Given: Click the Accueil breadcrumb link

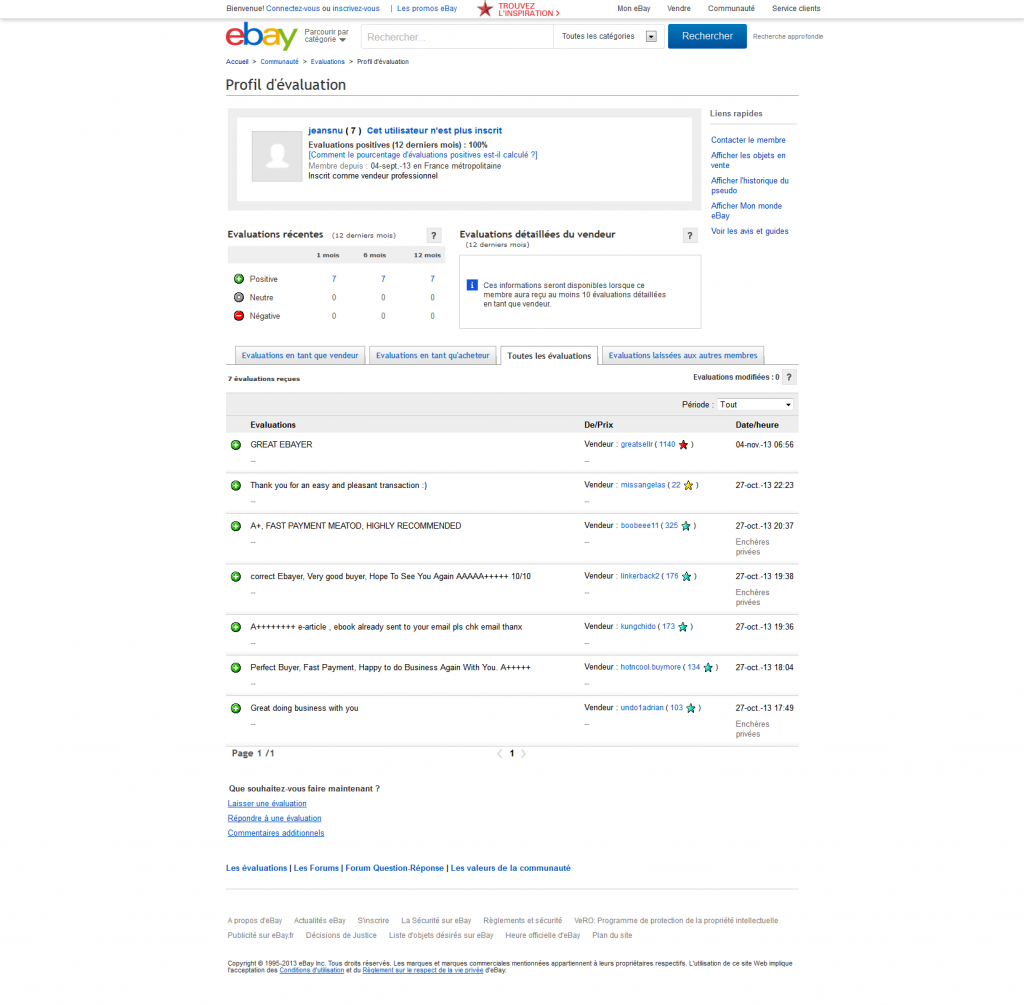Looking at the screenshot, I should tap(237, 61).
